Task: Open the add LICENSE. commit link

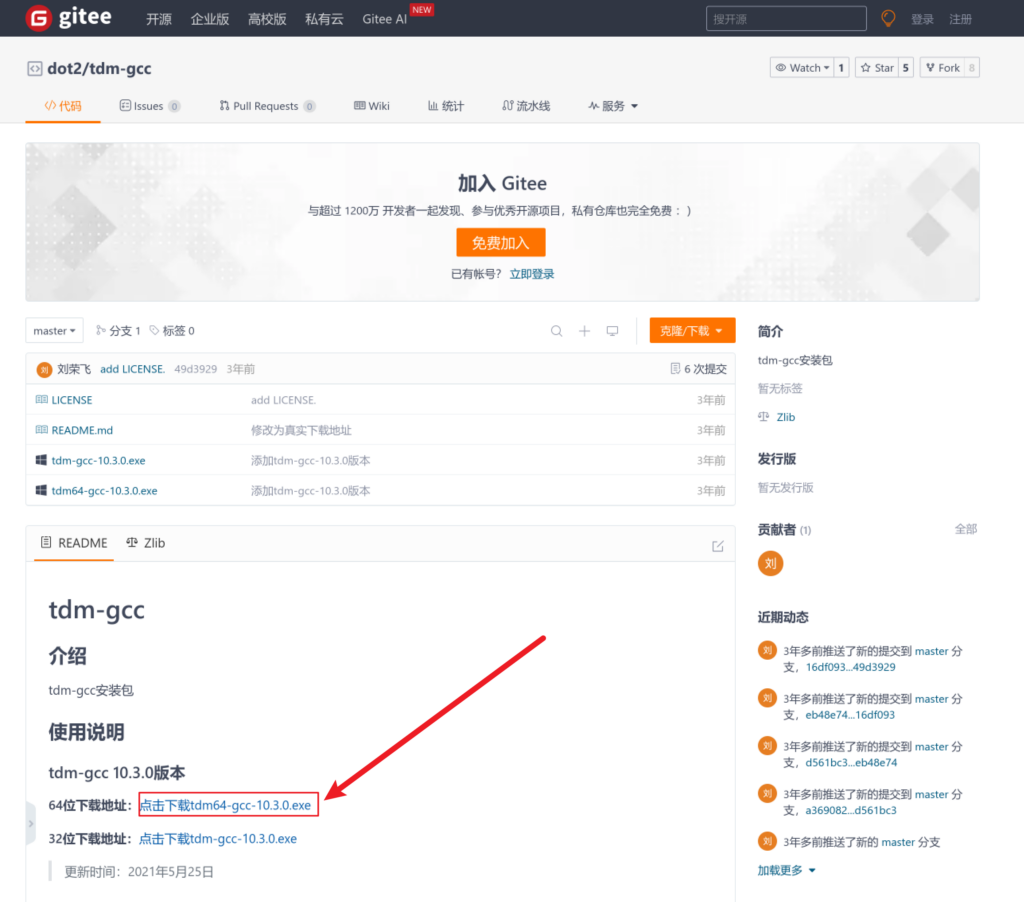Action: coord(133,369)
